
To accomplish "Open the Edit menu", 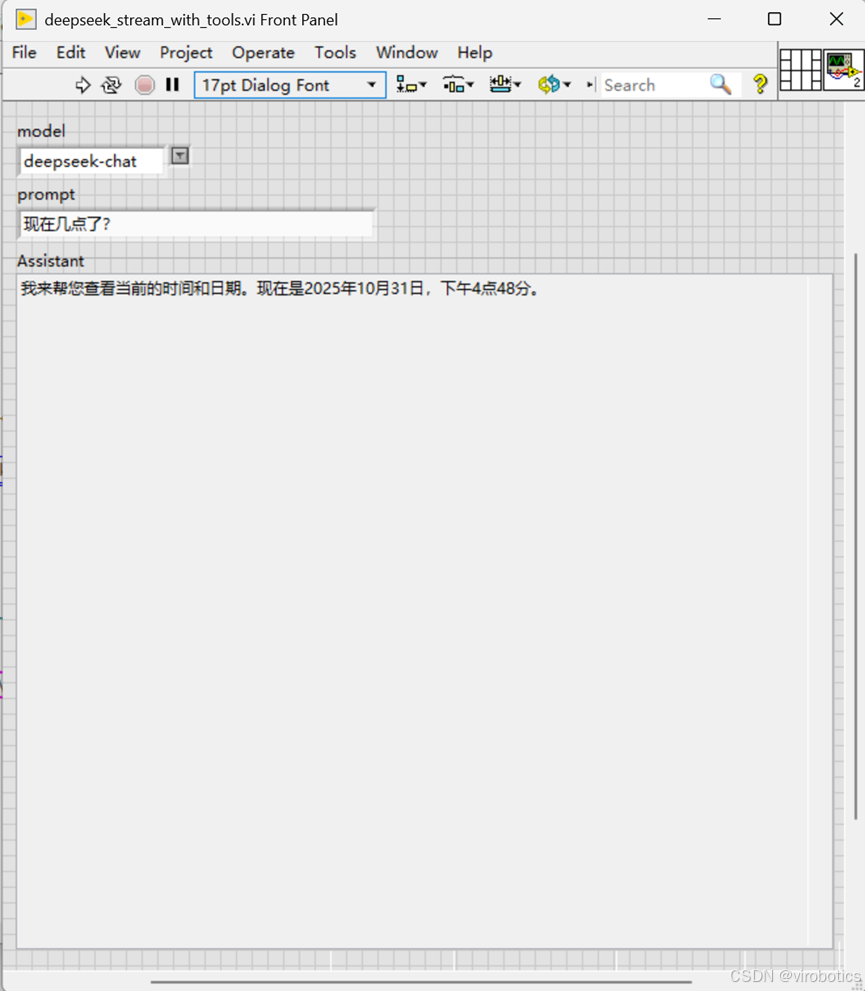I will coord(71,52).
